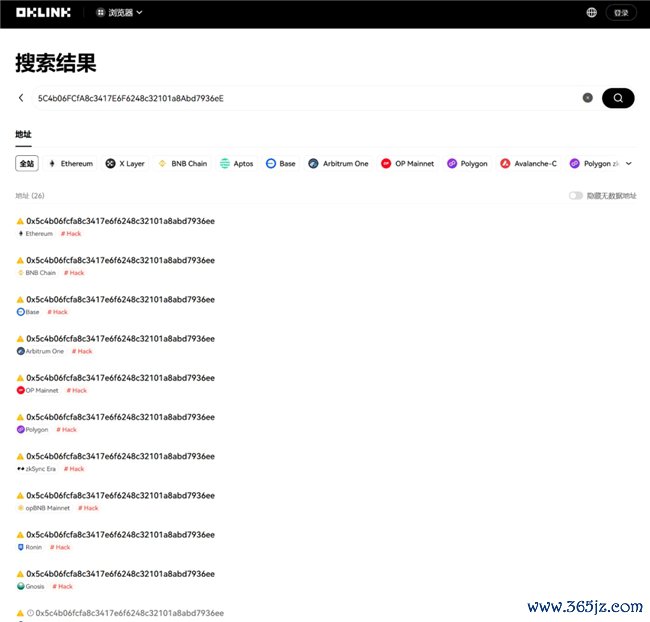Screen dimensions: 650x622
Task: Click warning triangle beside Polygon result
Action: coord(20,417)
